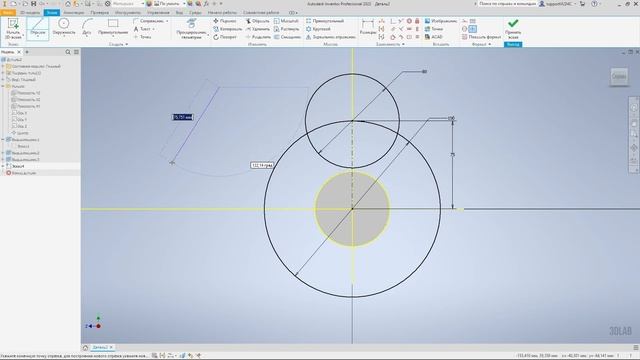Select the Stretch (Растянуть) tool
The height and width of the screenshot is (360, 640).
click(287, 29)
